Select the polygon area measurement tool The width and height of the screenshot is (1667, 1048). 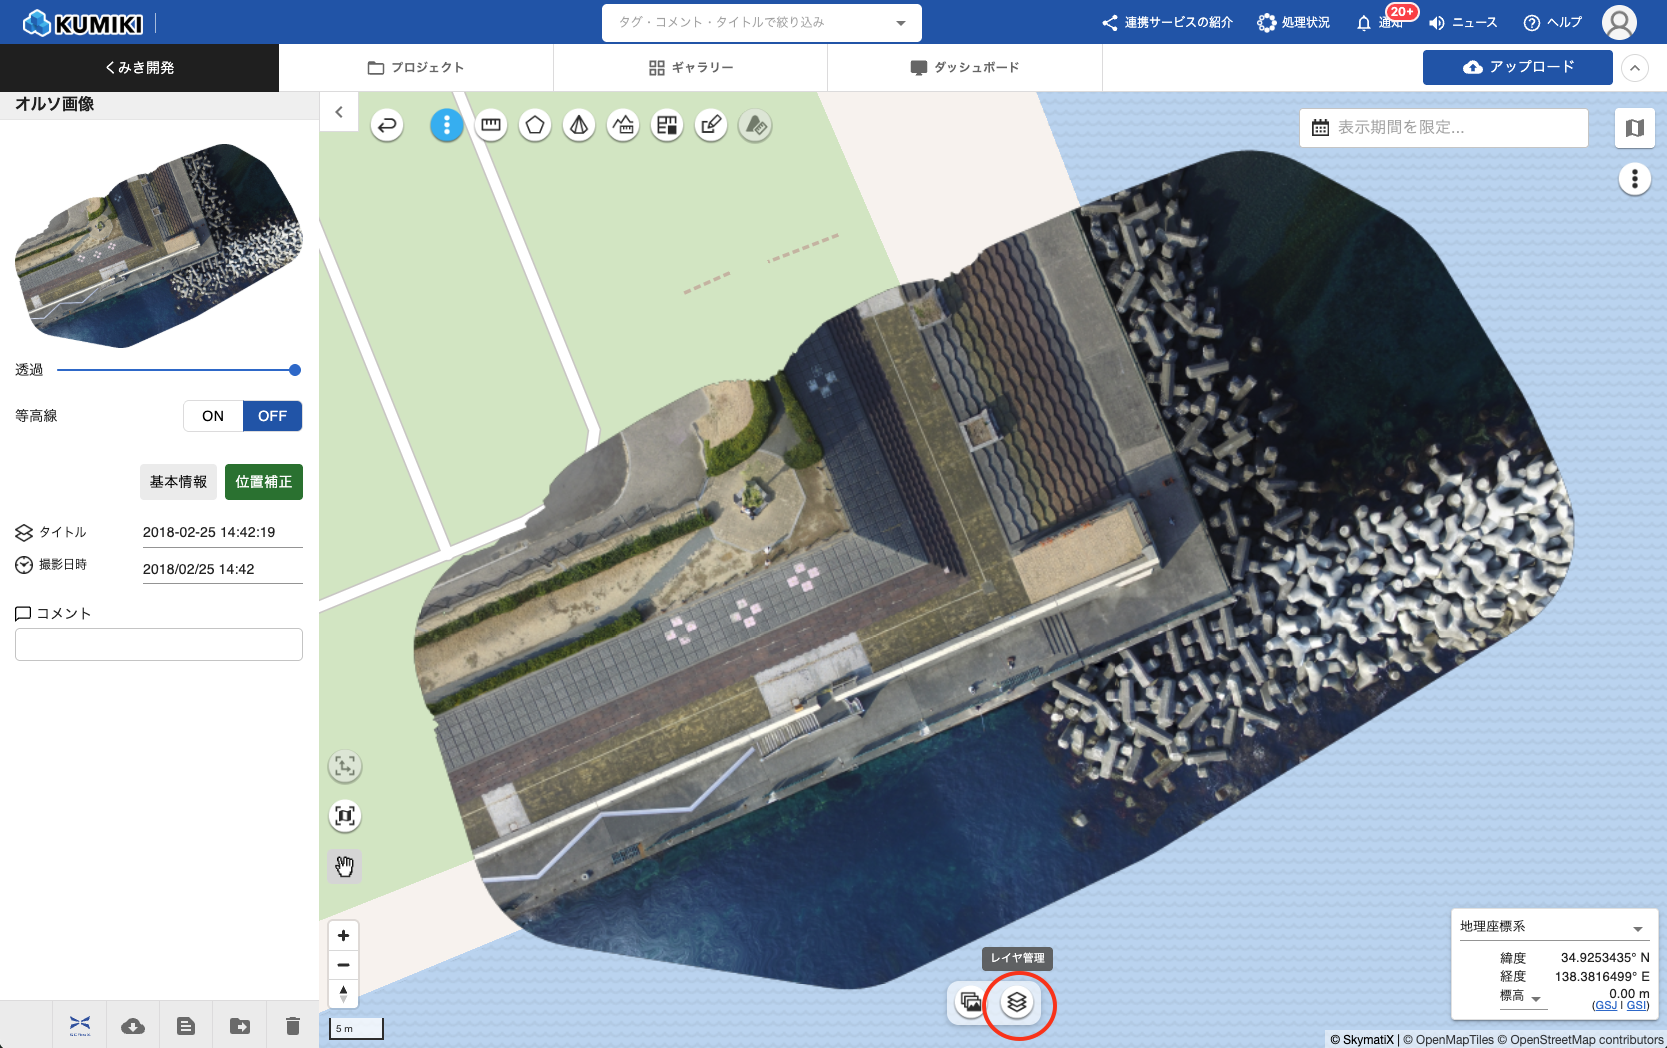[535, 125]
